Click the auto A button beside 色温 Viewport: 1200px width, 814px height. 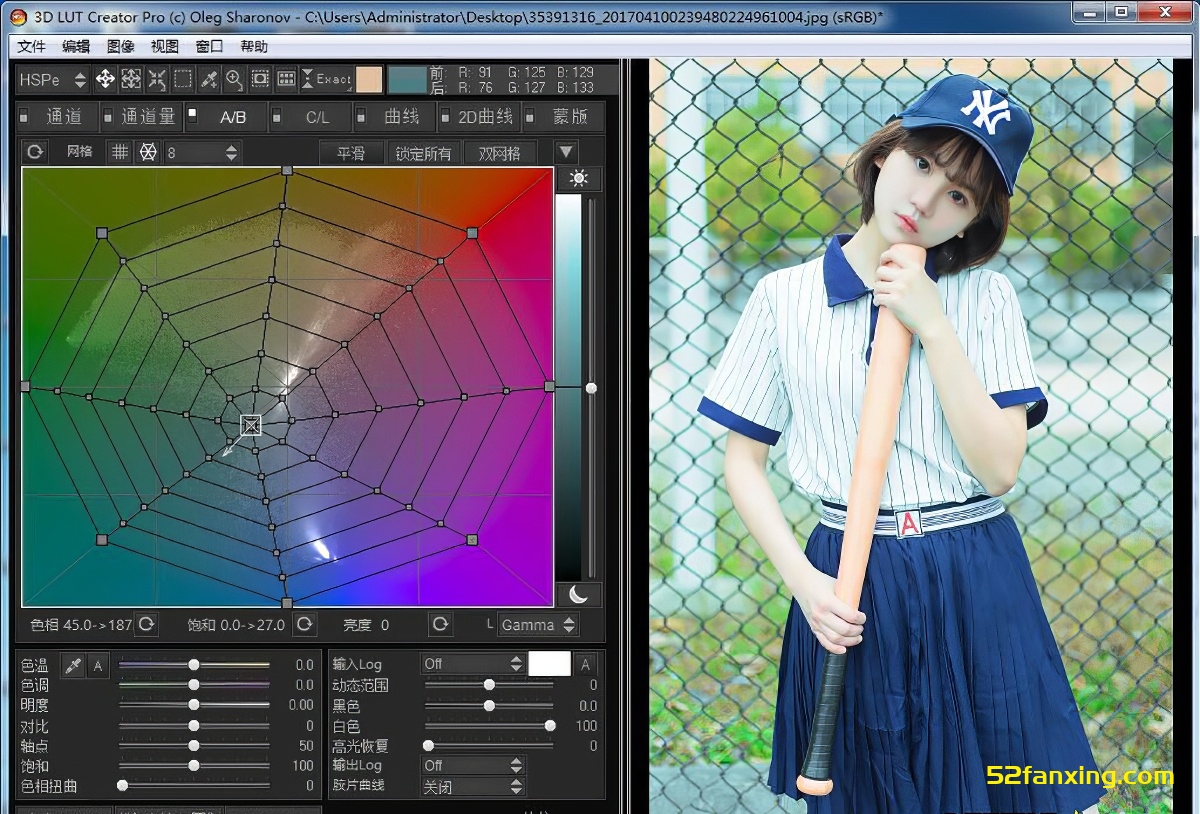(x=98, y=664)
